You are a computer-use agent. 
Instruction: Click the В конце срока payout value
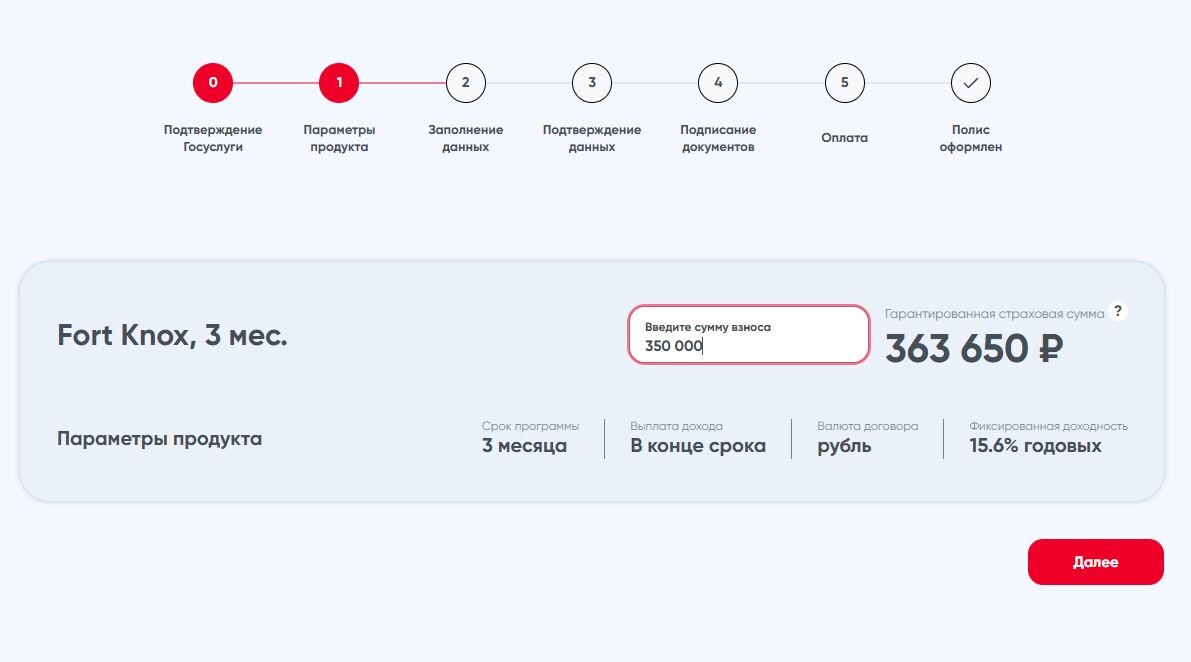(698, 446)
